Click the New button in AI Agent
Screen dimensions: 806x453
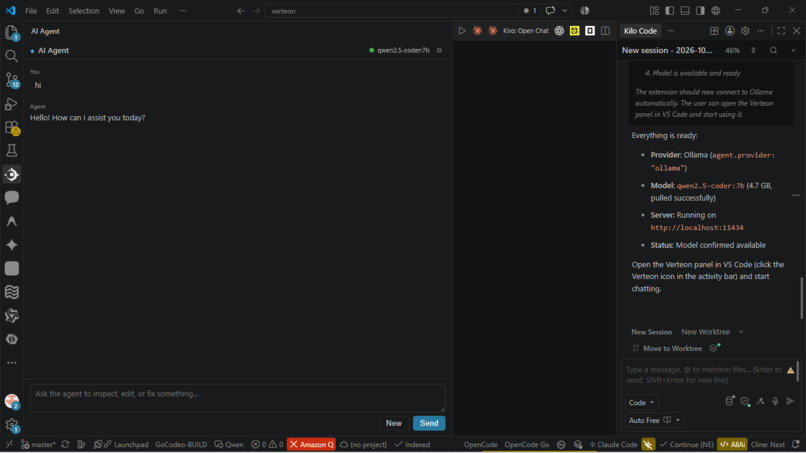click(x=394, y=423)
